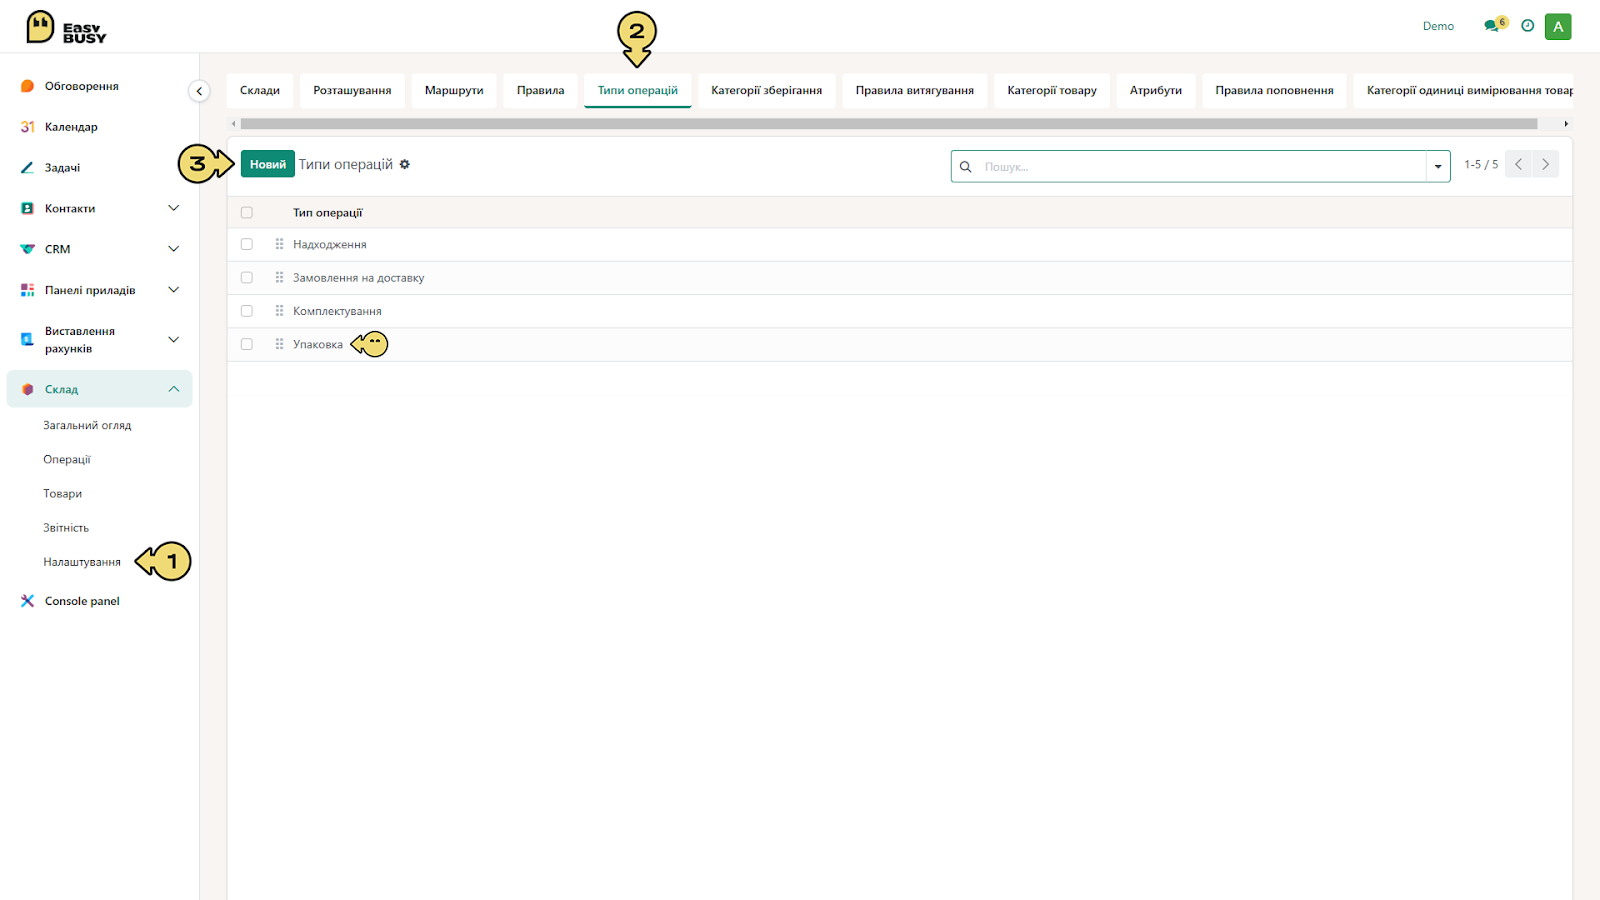This screenshot has height=900, width=1600.
Task: Open the chat messages icon
Action: point(1491,26)
